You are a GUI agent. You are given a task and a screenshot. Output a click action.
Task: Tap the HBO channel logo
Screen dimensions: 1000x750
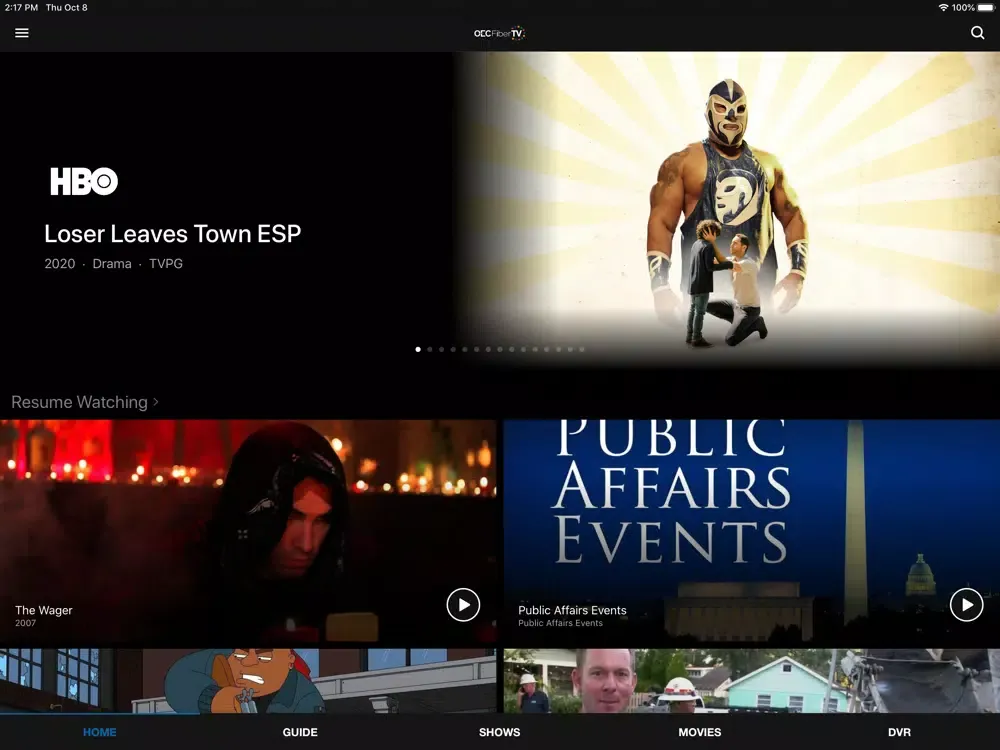pyautogui.click(x=84, y=181)
